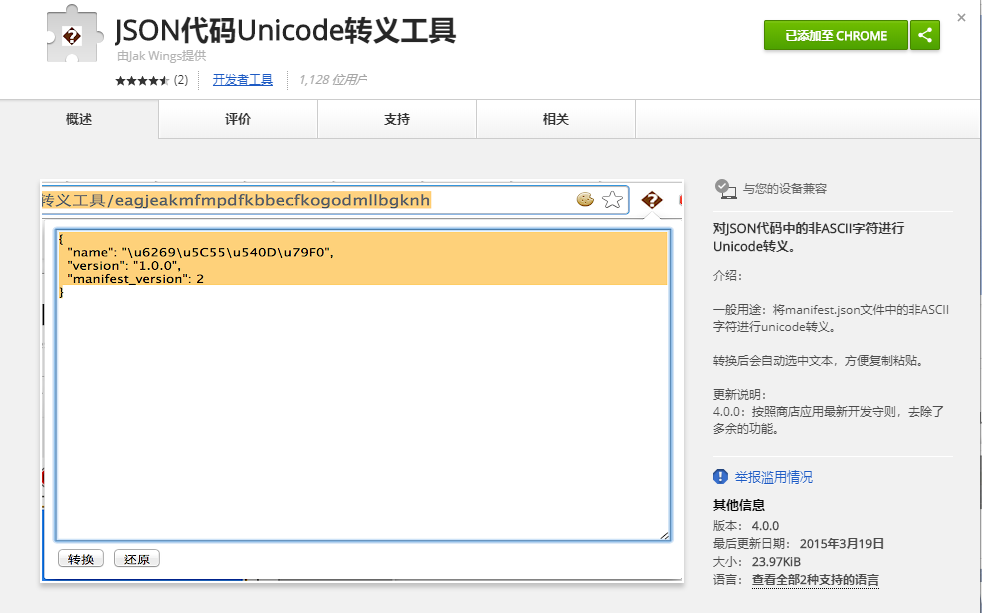Click the extension screenshot preview image
Image resolution: width=982 pixels, height=613 pixels.
click(x=362, y=381)
